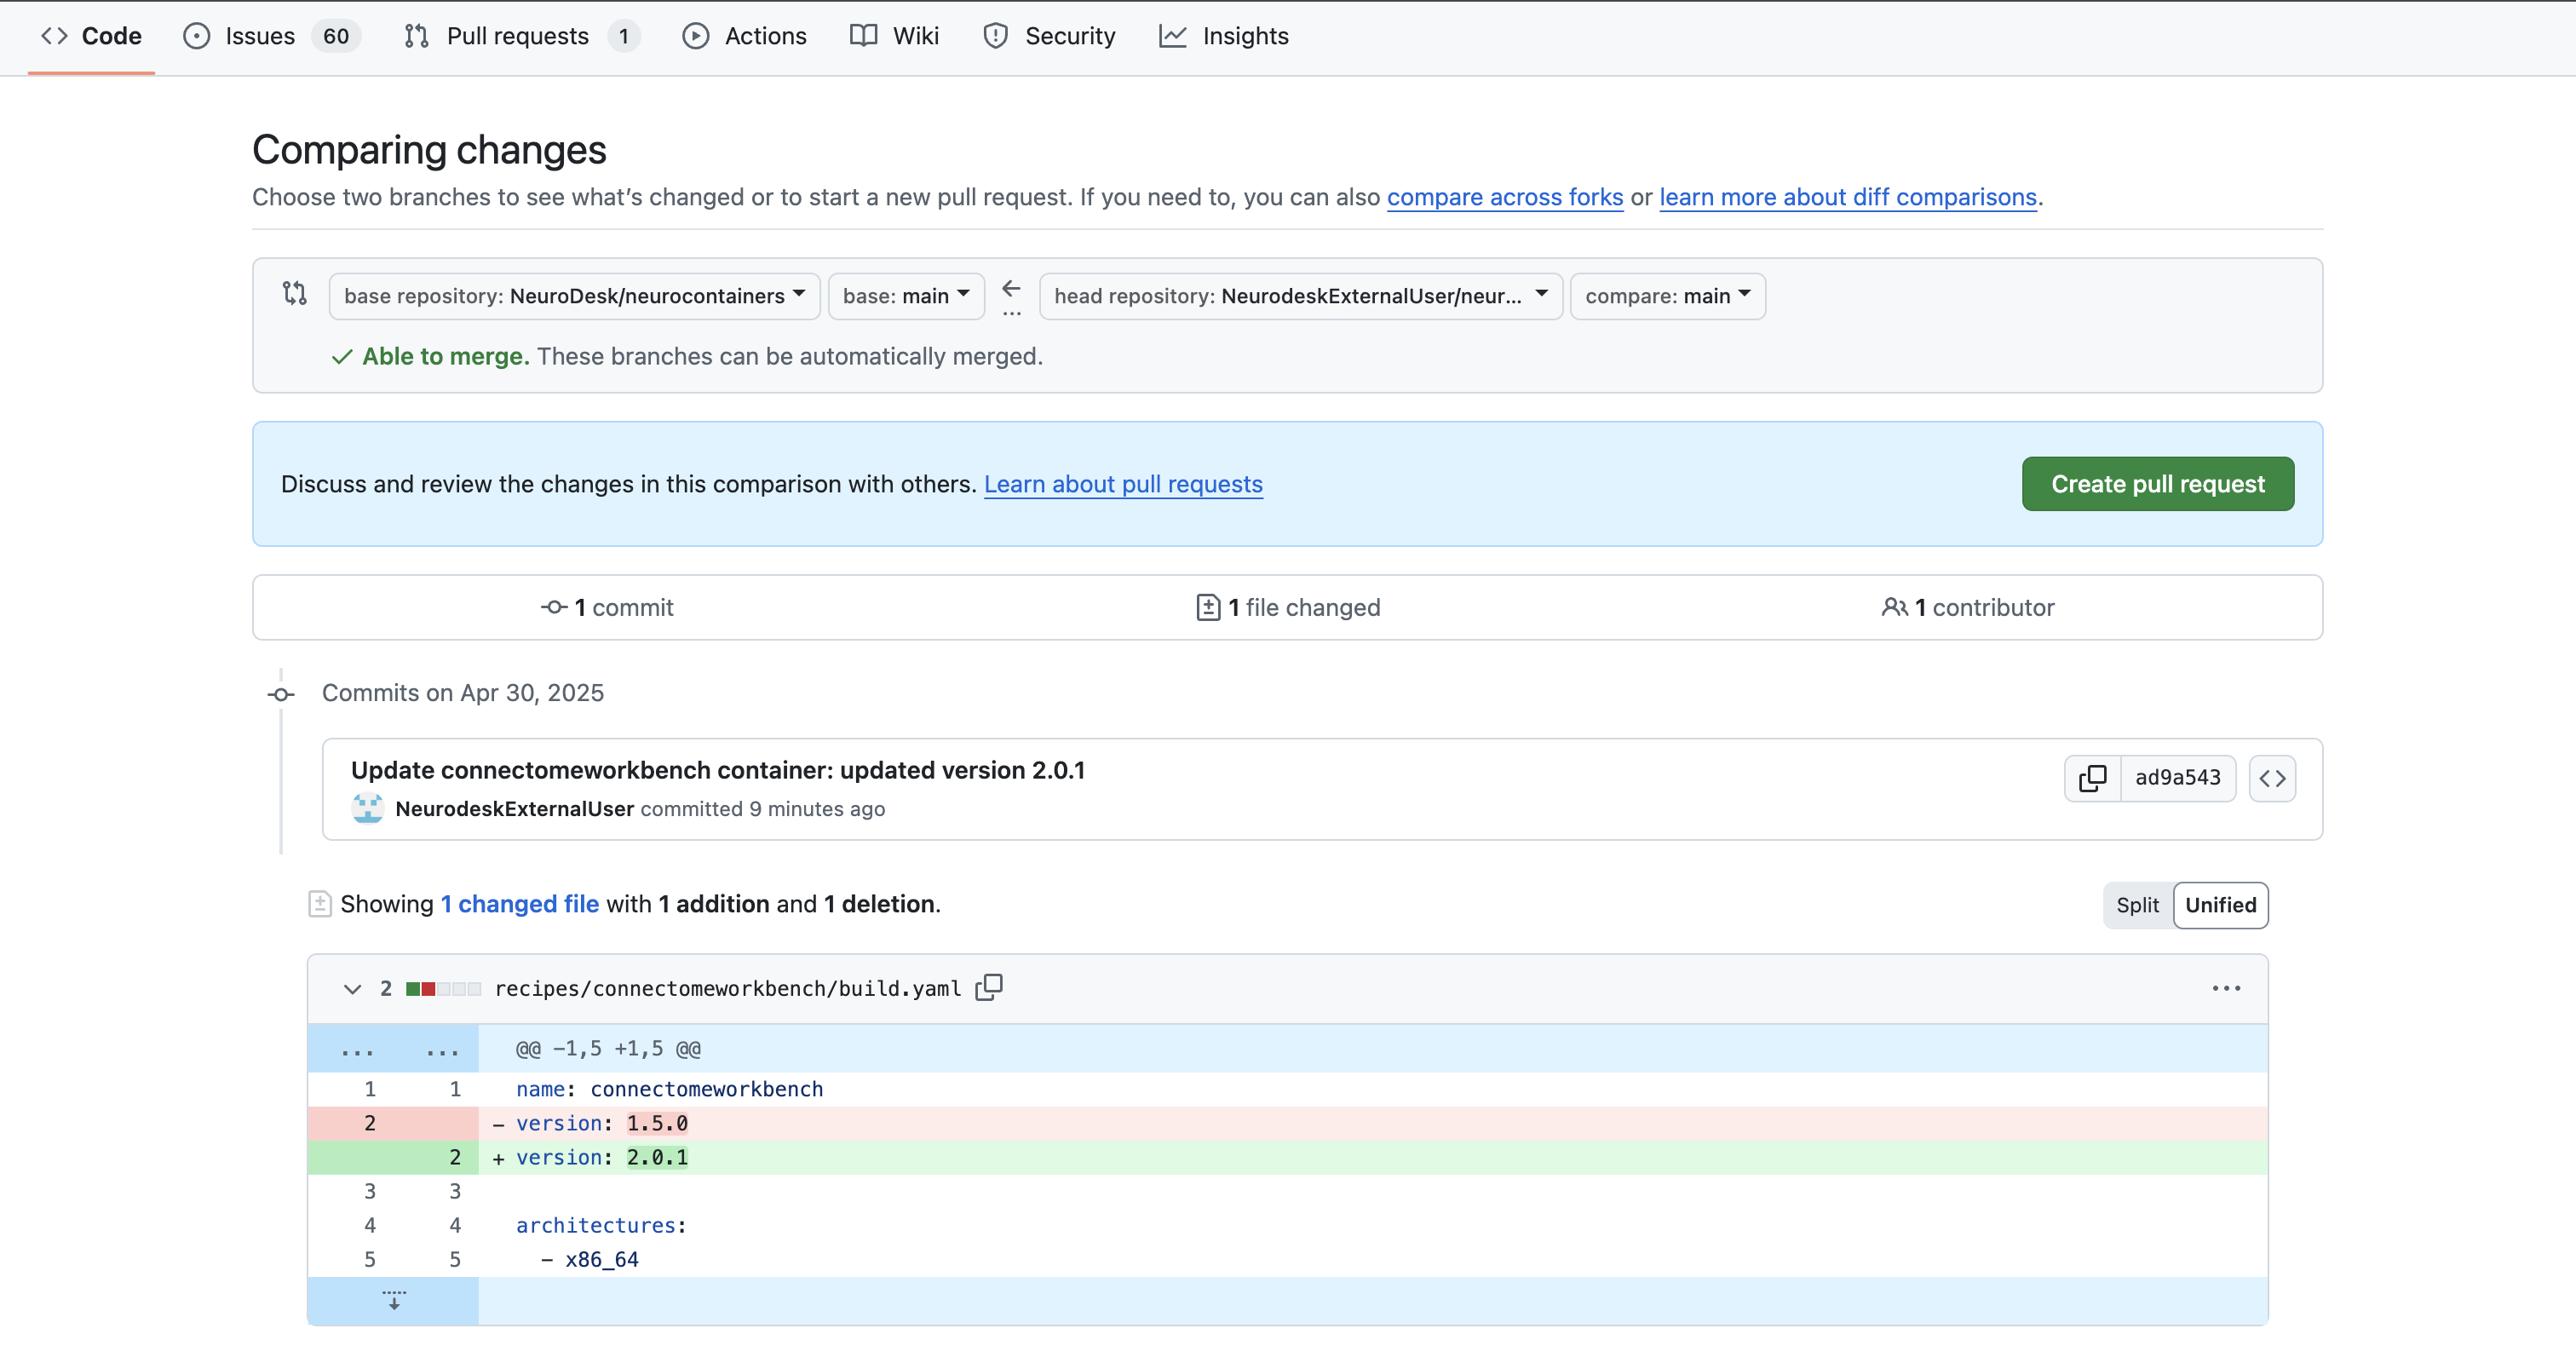Expand diff lines downward arrow
The width and height of the screenshot is (2576, 1363).
394,1300
